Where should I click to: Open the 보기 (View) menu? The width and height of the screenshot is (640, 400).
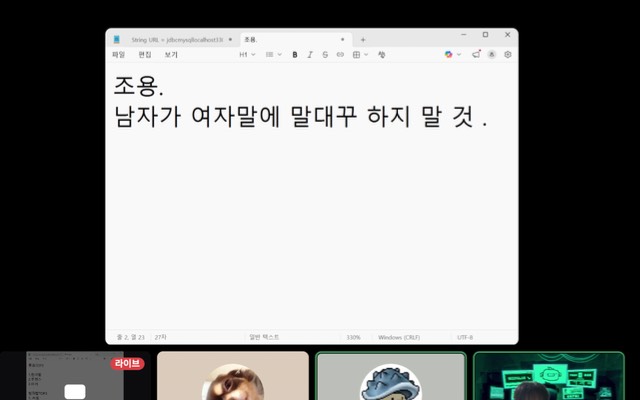171,55
